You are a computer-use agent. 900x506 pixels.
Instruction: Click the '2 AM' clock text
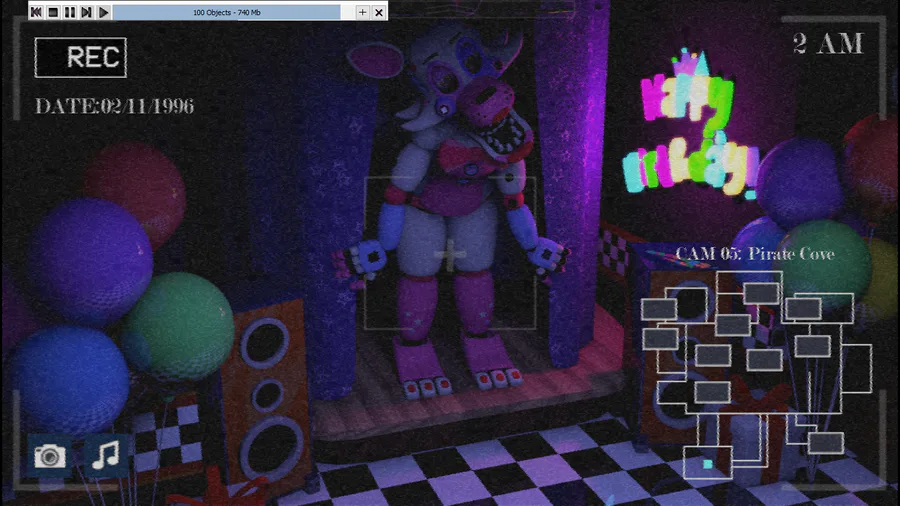(828, 44)
